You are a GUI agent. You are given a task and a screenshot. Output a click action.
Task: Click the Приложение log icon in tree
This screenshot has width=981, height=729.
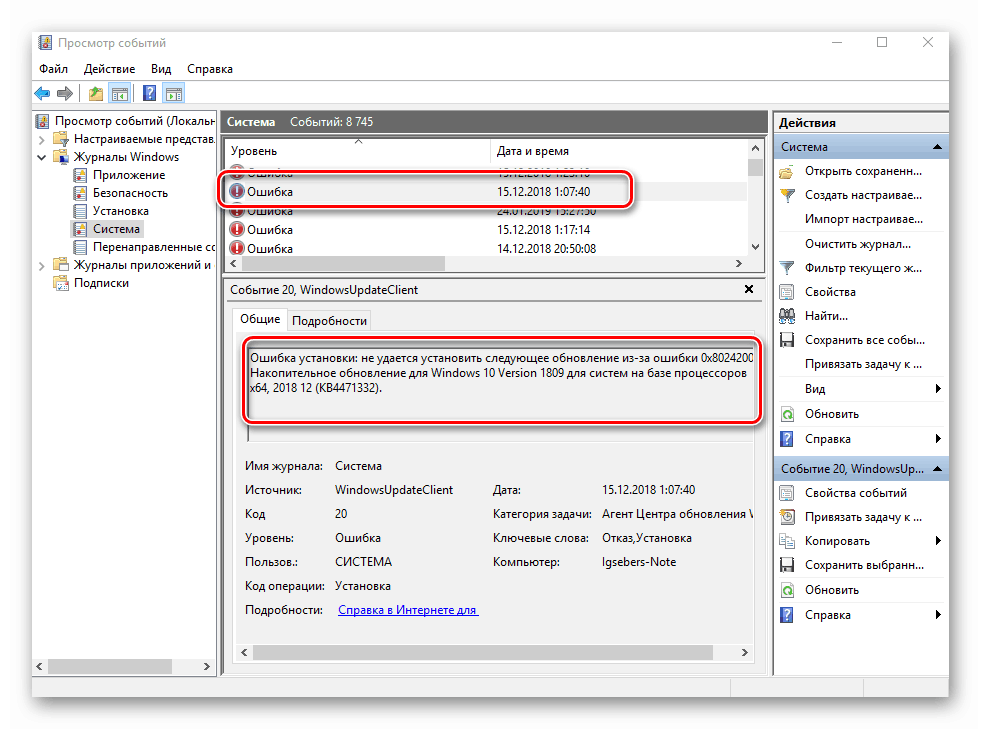pos(80,175)
